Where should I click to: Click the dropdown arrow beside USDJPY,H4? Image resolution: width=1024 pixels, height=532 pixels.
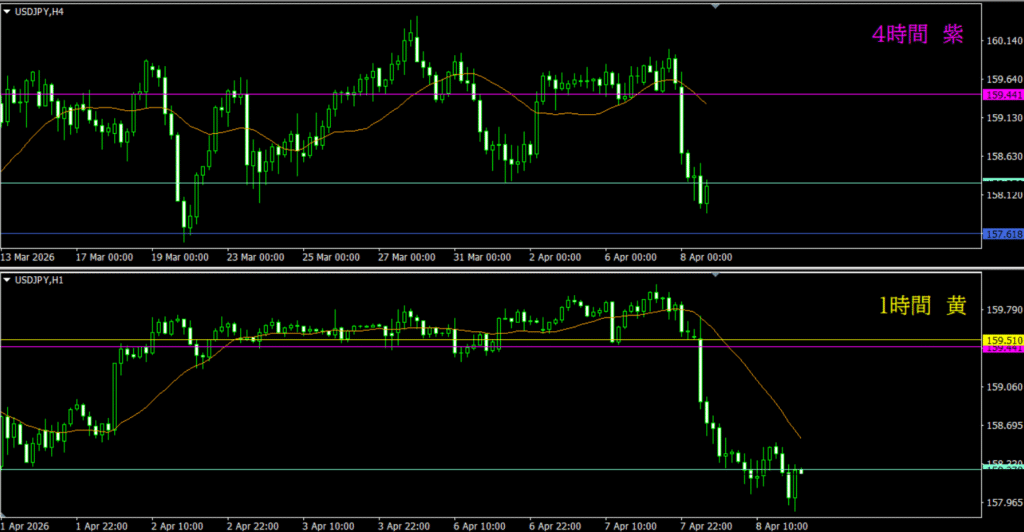pyautogui.click(x=7, y=11)
